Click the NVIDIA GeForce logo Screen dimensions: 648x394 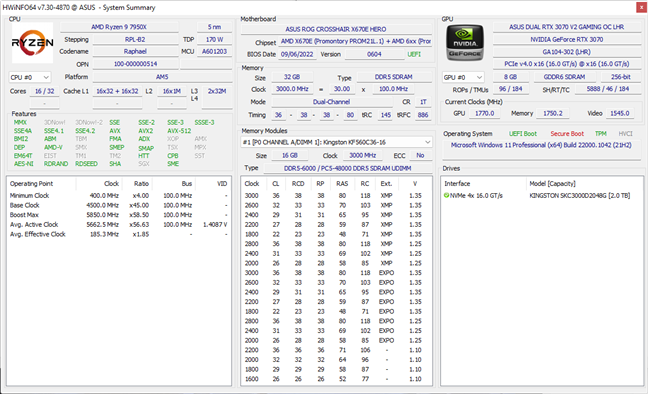coord(465,43)
